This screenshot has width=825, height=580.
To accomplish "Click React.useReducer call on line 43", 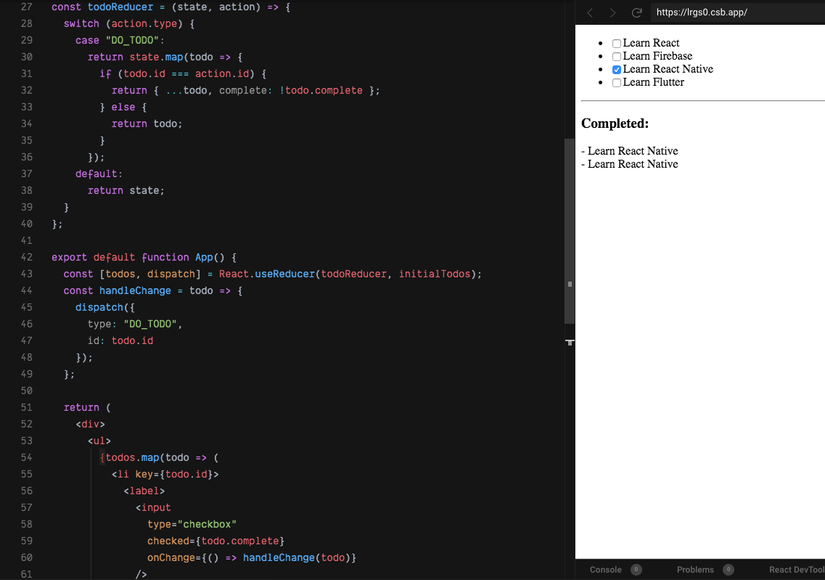I will pyautogui.click(x=267, y=274).
